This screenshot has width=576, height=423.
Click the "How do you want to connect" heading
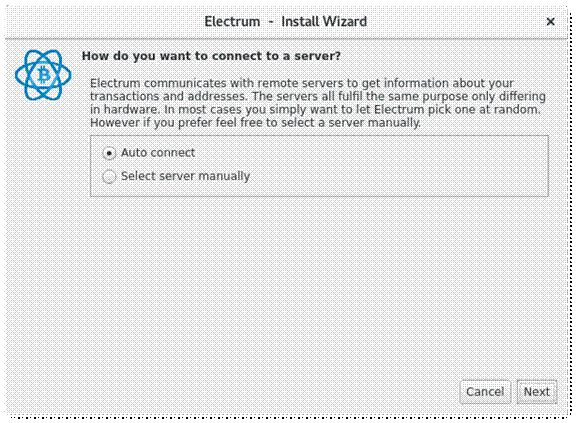[x=211, y=56]
